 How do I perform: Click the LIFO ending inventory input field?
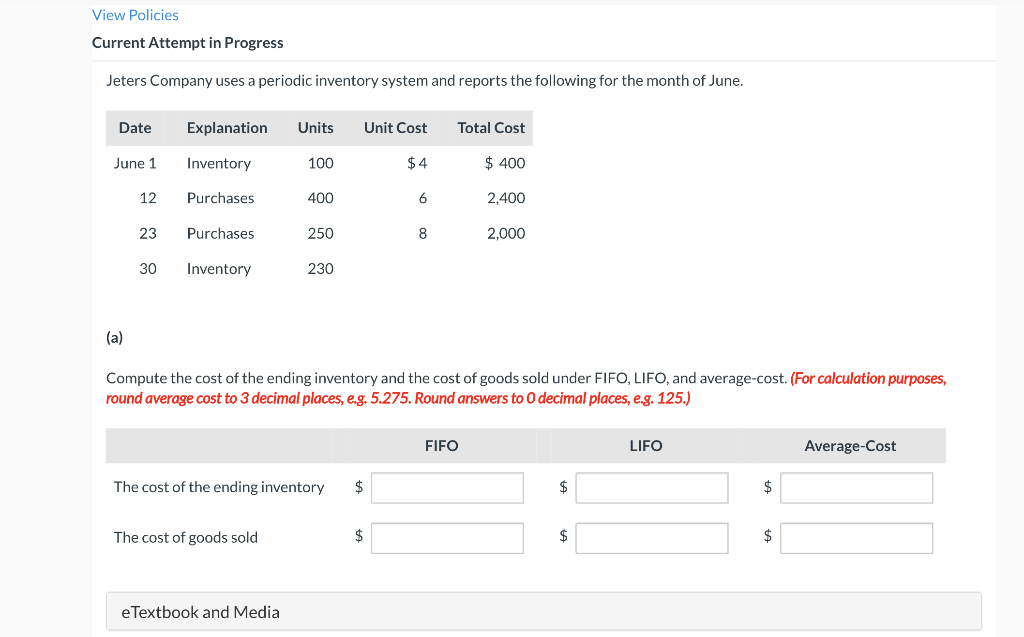[x=651, y=487]
